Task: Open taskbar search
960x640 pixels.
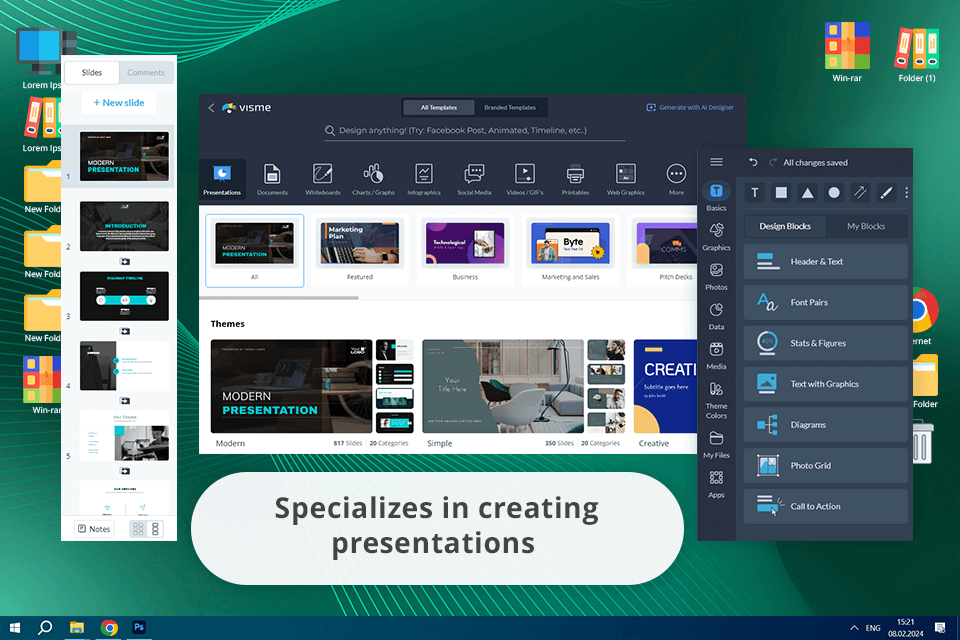Action: (x=45, y=628)
